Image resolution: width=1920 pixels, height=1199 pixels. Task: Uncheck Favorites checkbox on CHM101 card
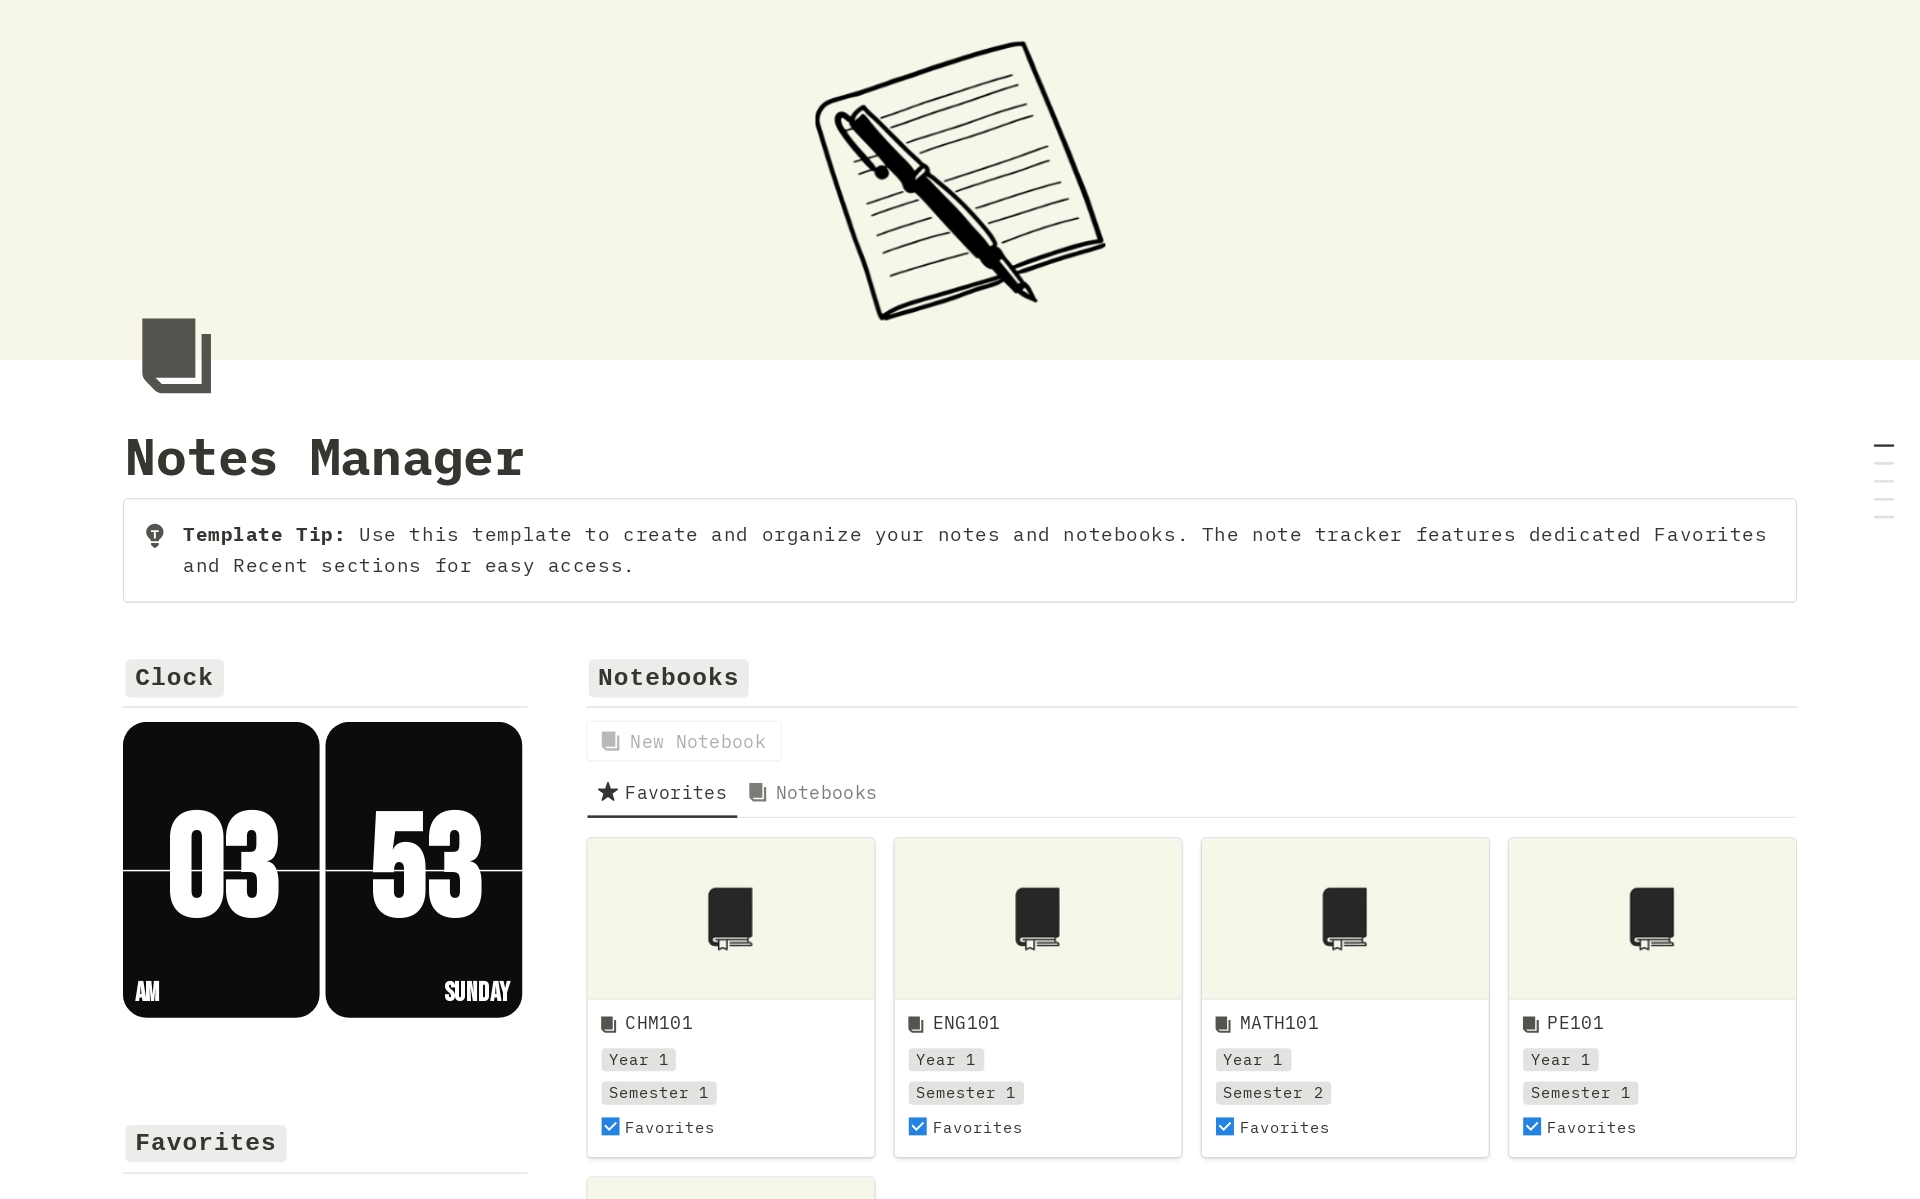click(x=610, y=1127)
